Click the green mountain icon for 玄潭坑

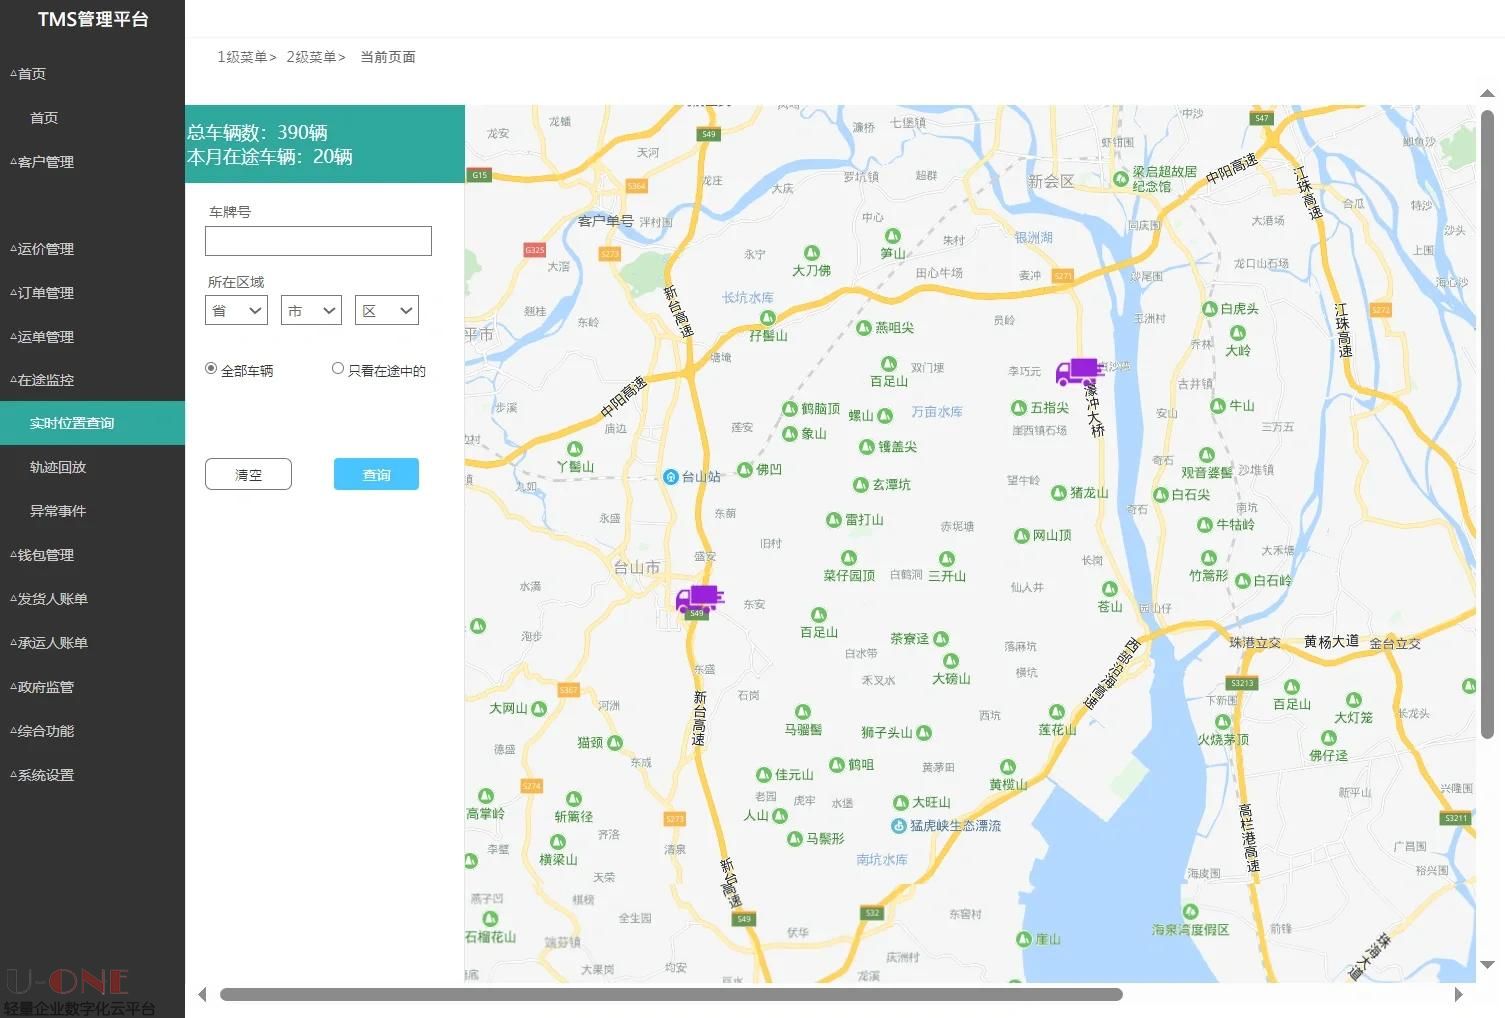[x=860, y=485]
